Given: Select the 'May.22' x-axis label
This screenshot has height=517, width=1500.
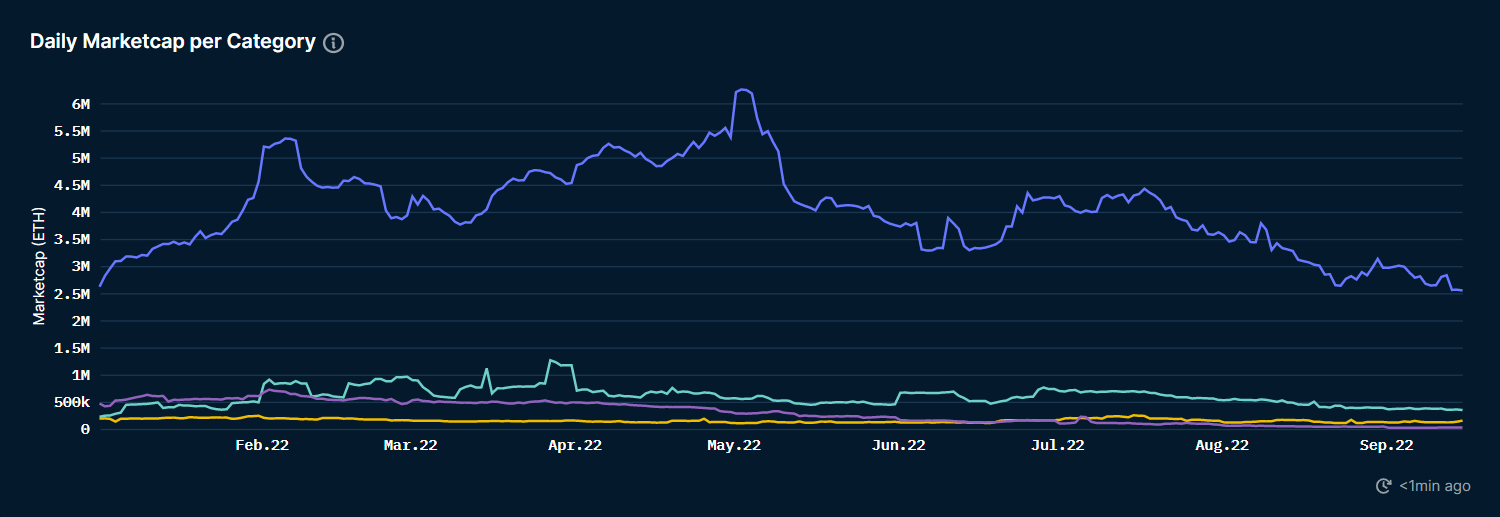Looking at the screenshot, I should tap(734, 446).
